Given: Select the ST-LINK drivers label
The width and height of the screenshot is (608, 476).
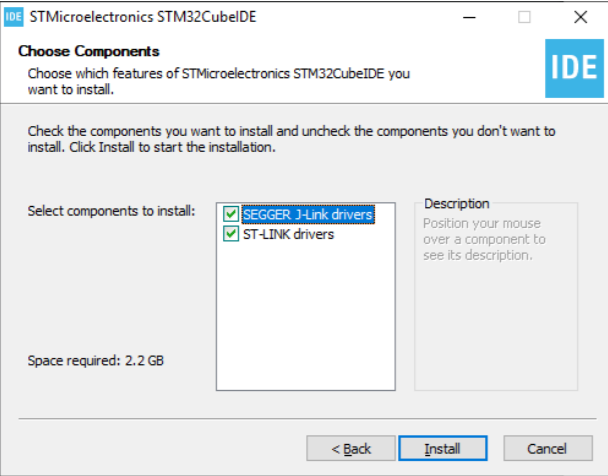Looking at the screenshot, I should [288, 234].
